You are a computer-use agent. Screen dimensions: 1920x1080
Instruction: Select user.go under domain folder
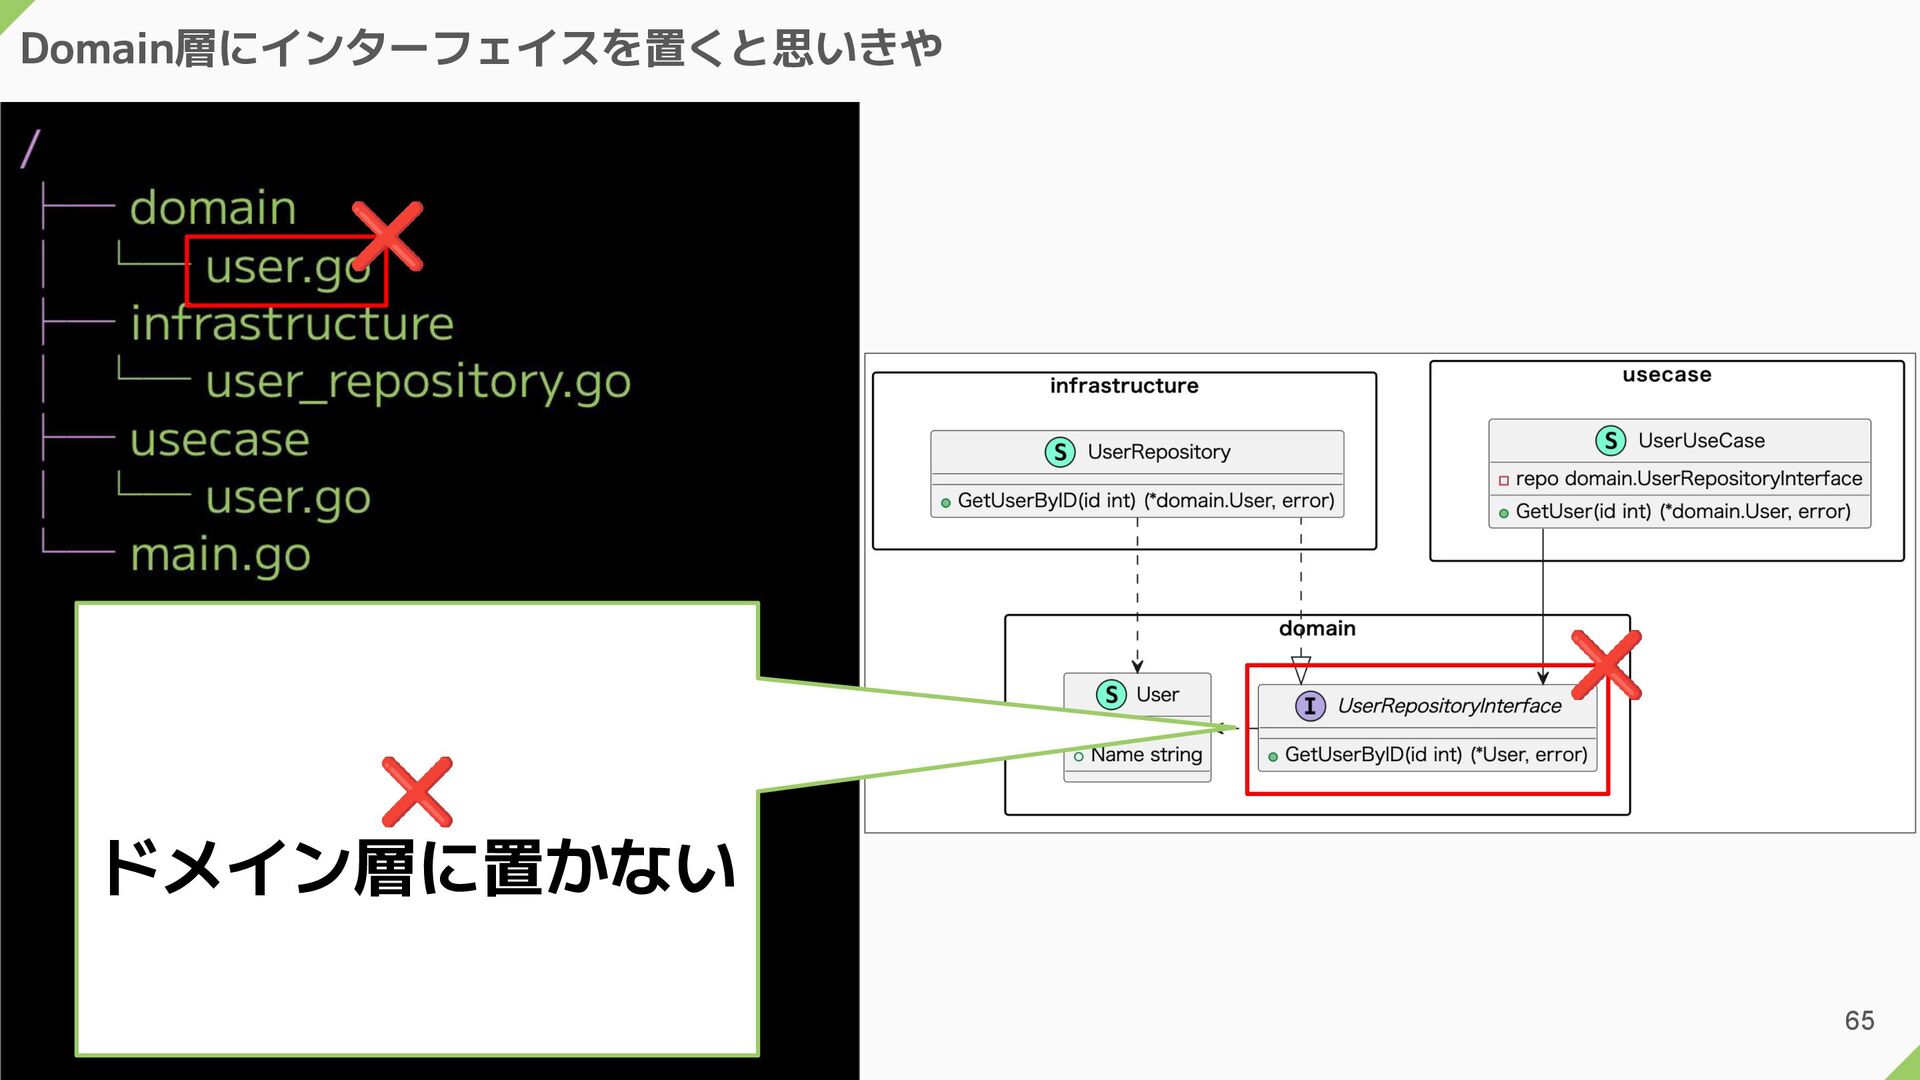click(x=288, y=268)
